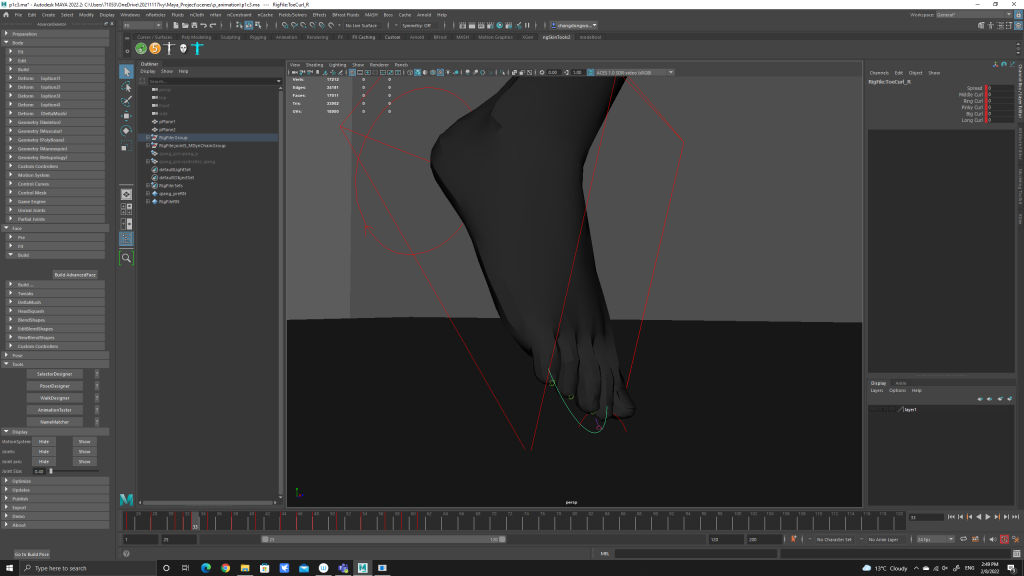Toggle layer1 visibility box
The height and width of the screenshot is (576, 1024).
[x=875, y=410]
